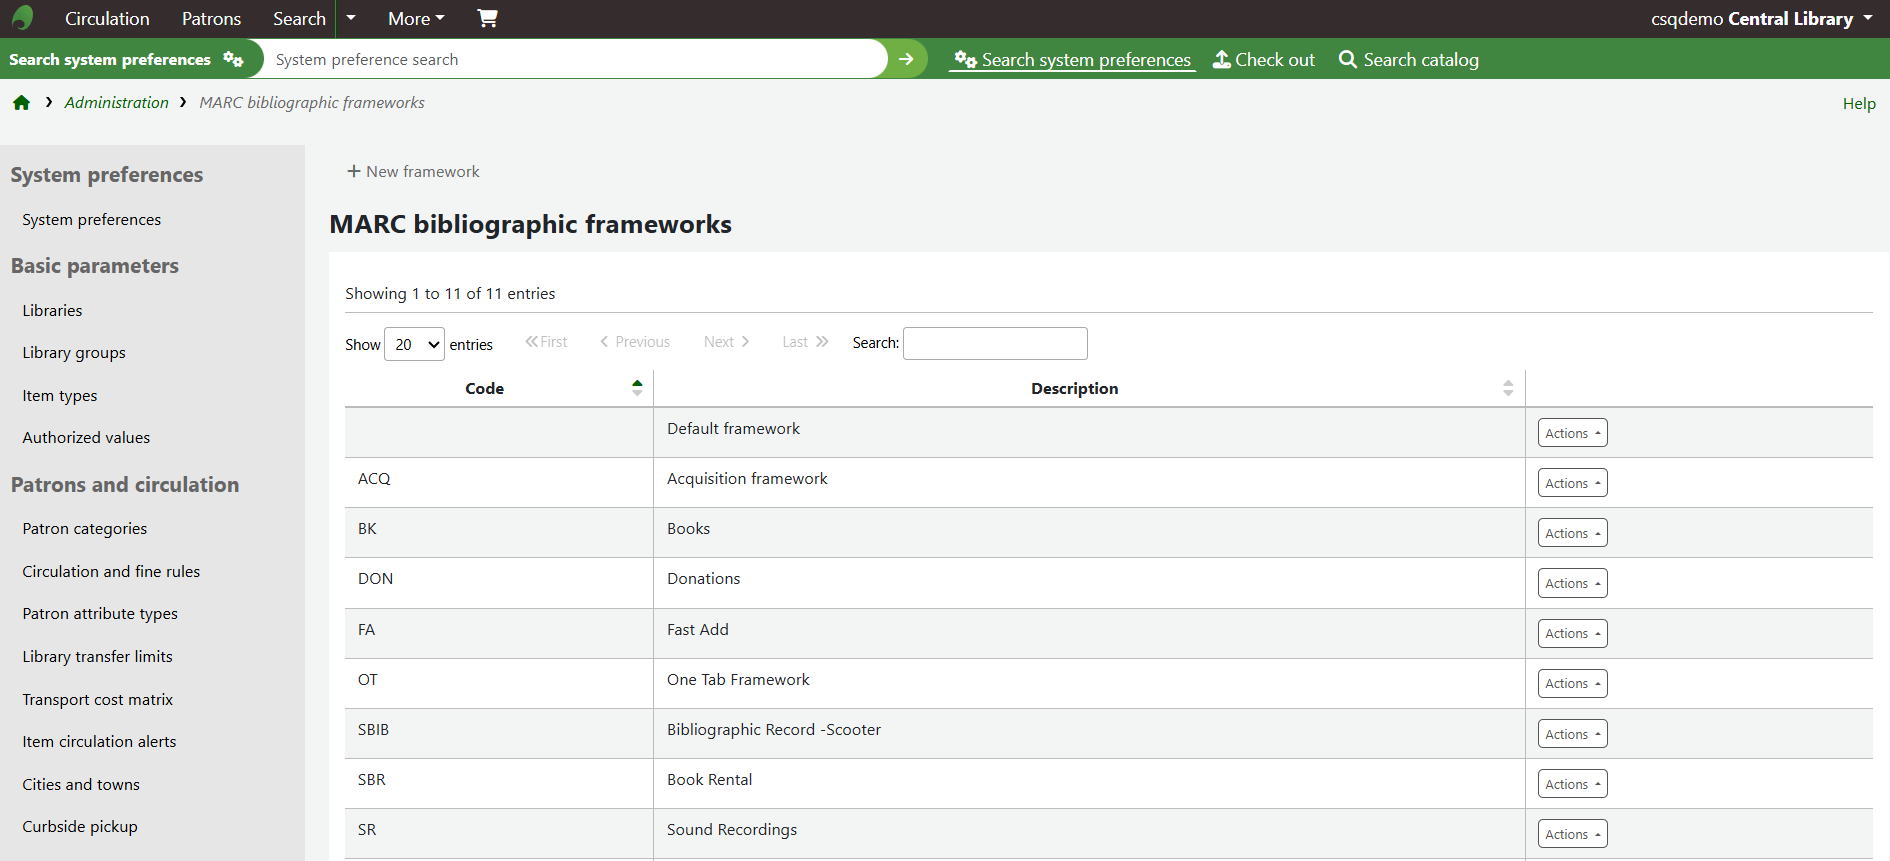
Task: Open the csqdemo Central Library user menu
Action: click(1761, 19)
